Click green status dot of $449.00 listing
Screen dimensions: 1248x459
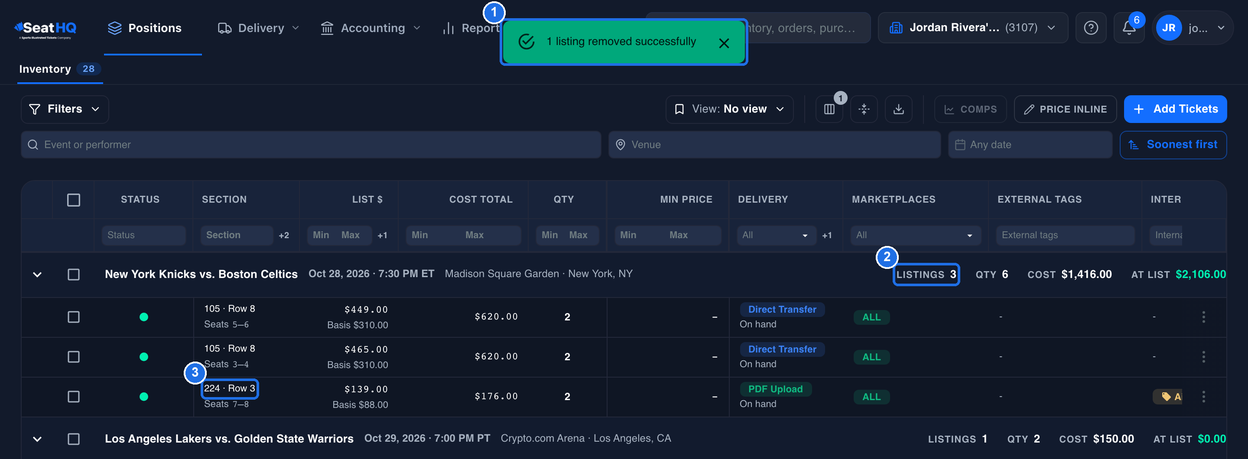tap(143, 317)
